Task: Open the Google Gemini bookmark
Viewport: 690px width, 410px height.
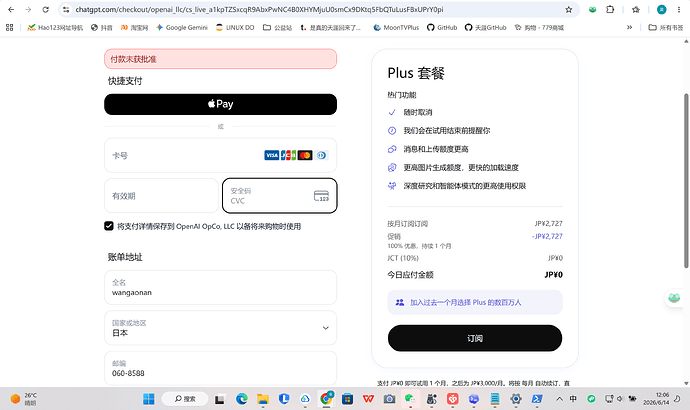Action: coord(181,27)
